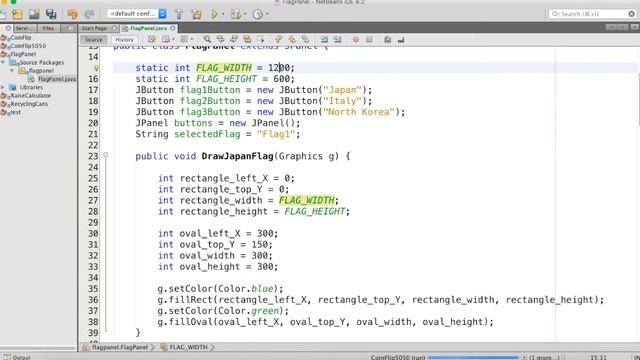640x360 pixels.
Task: Select the CoinFlip project
Action: pos(21,38)
